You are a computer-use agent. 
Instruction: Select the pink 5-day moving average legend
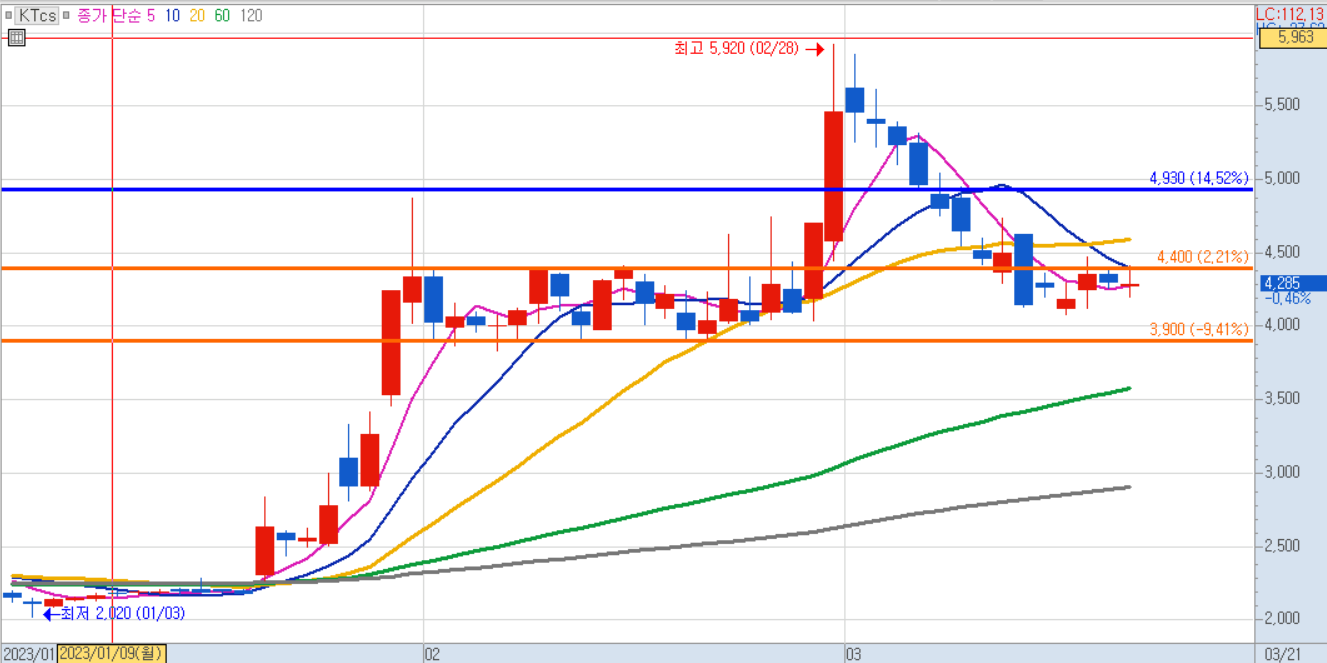coord(151,16)
